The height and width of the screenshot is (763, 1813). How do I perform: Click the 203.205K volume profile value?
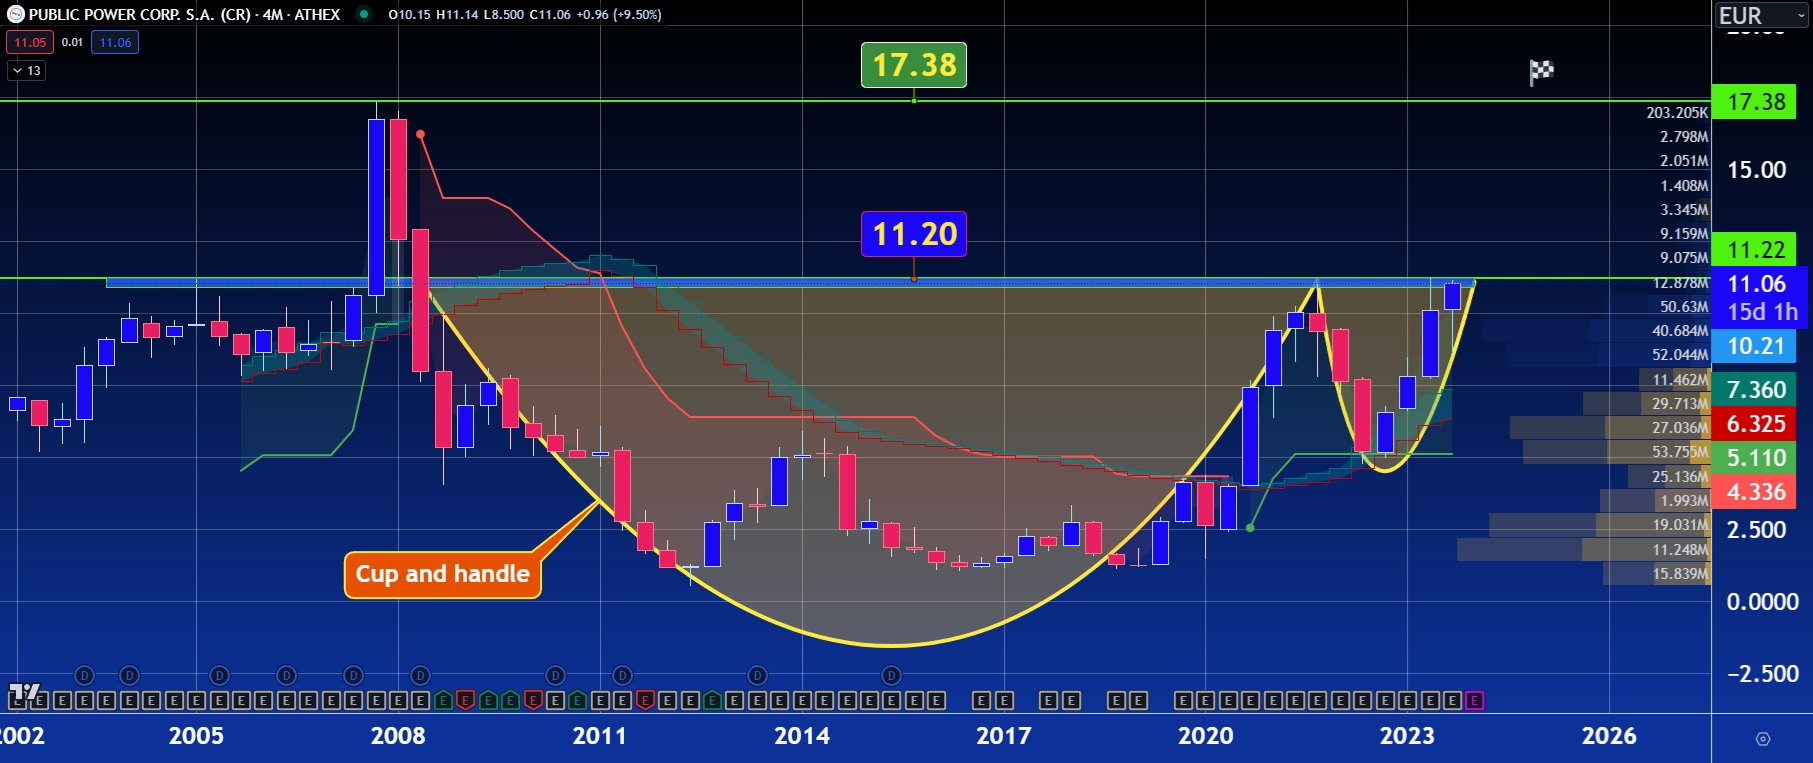point(1677,113)
